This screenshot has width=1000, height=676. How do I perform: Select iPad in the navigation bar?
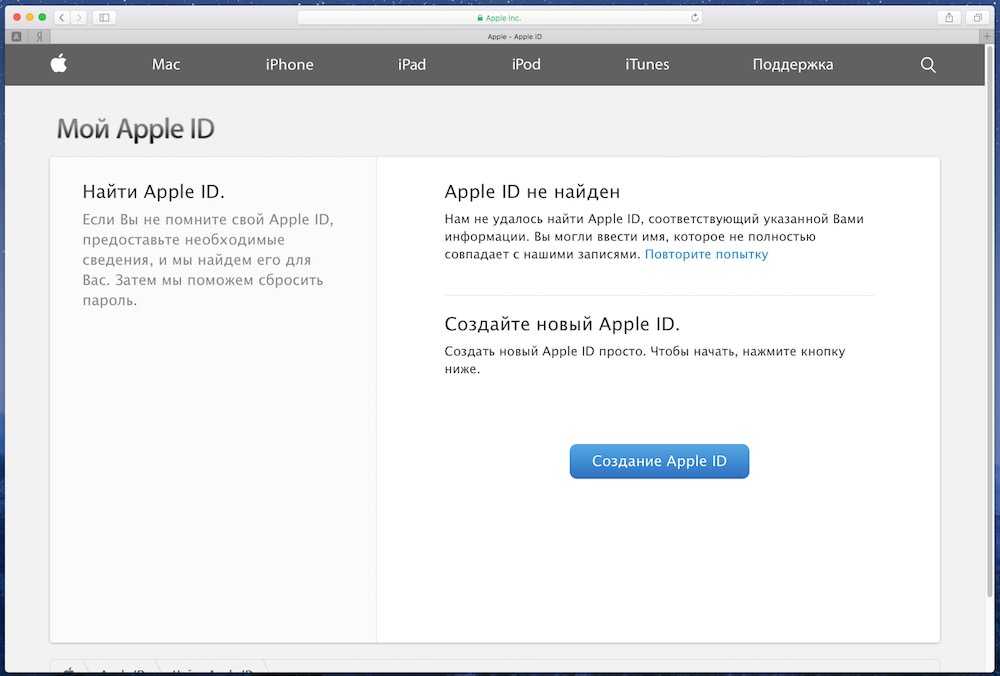[412, 64]
